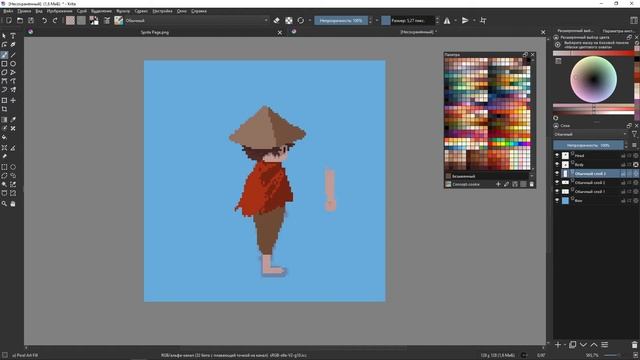Expand the opacity slider options arrow in toolbar
Image resolution: width=640 pixels, height=360 pixels.
[376, 20]
